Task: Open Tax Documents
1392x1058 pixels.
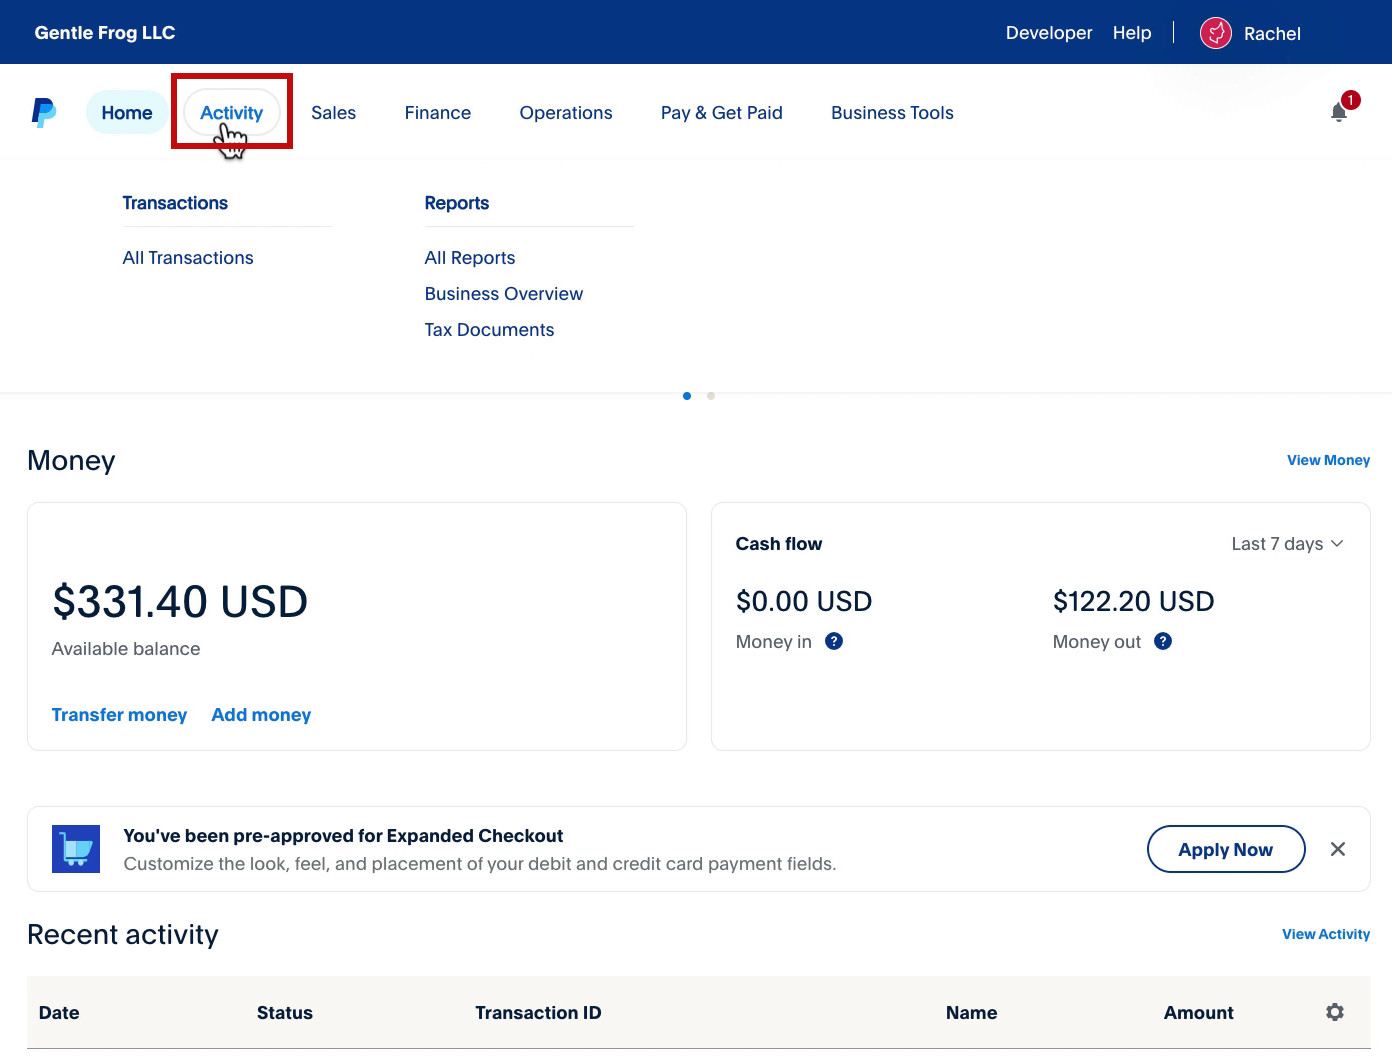Action: click(x=489, y=330)
